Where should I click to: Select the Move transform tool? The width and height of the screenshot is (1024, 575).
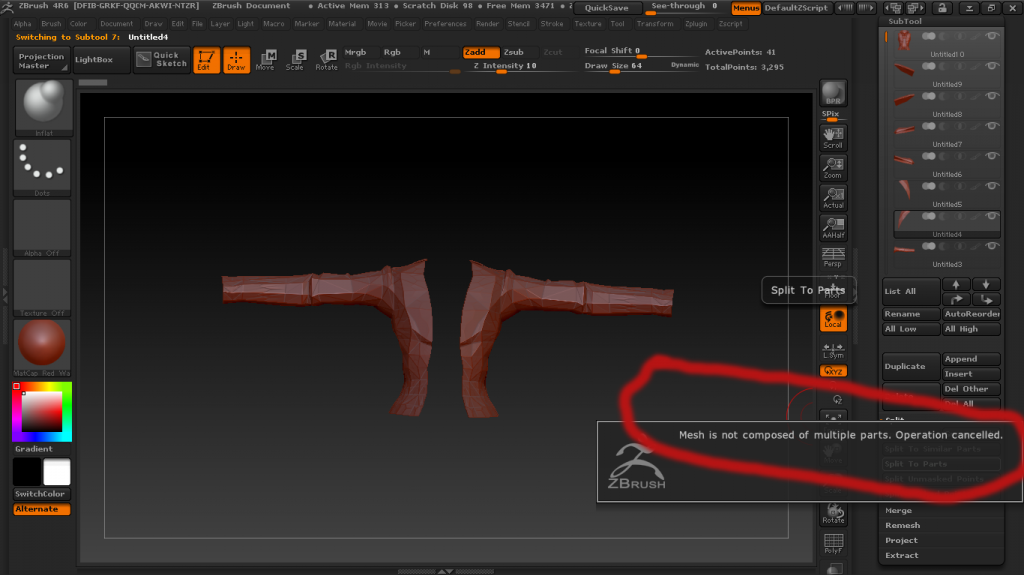265,59
